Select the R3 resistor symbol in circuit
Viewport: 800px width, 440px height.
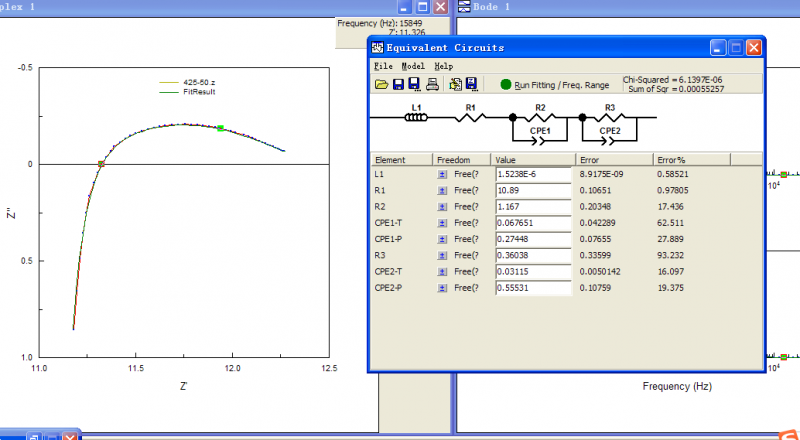(x=610, y=117)
